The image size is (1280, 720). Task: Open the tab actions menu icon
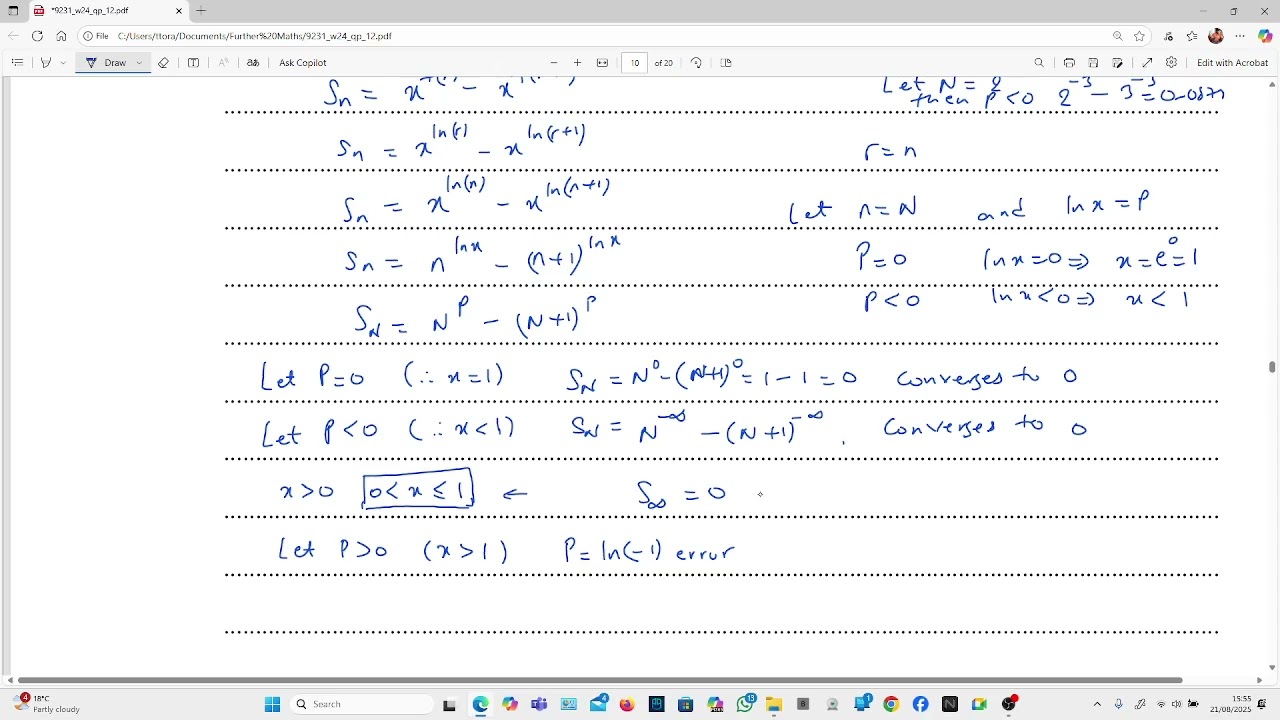[x=13, y=11]
